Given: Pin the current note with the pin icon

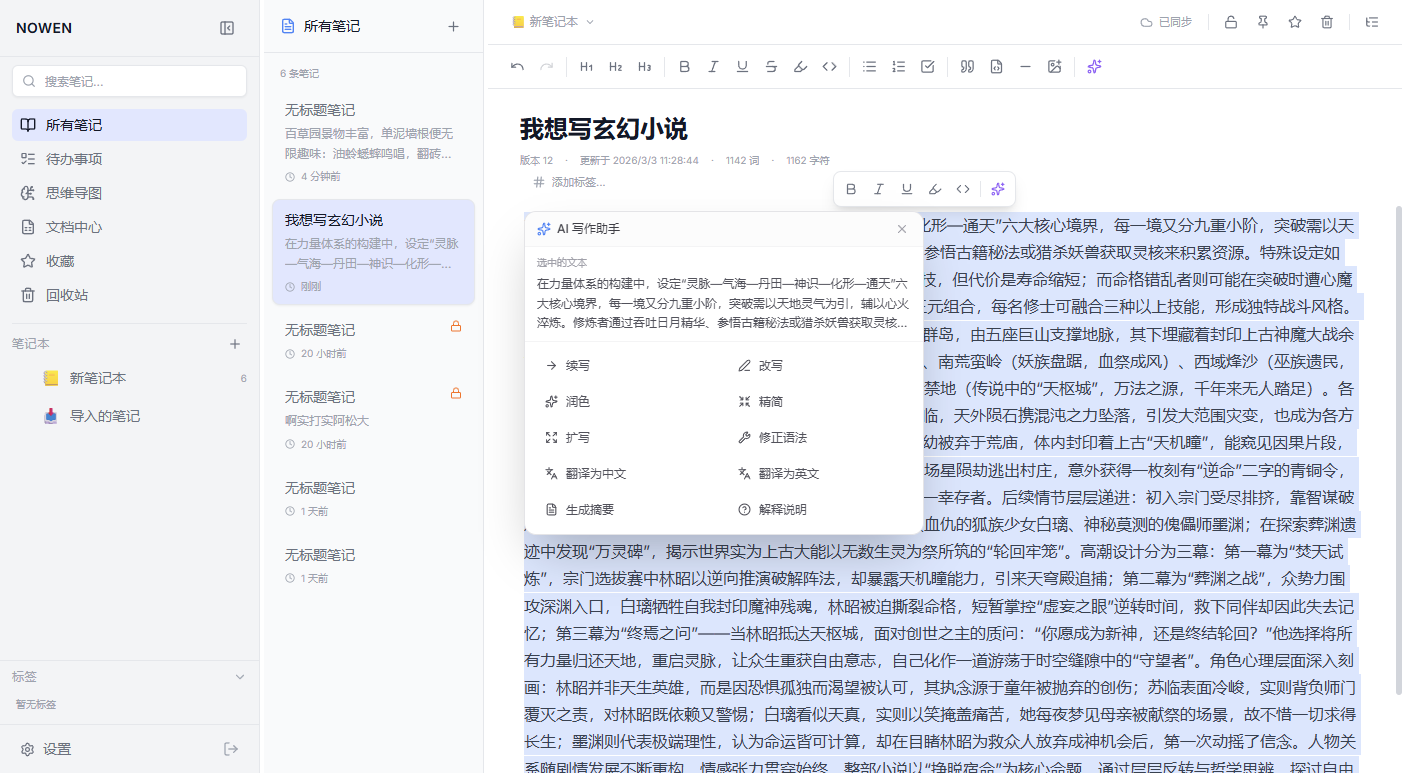Looking at the screenshot, I should [1263, 22].
